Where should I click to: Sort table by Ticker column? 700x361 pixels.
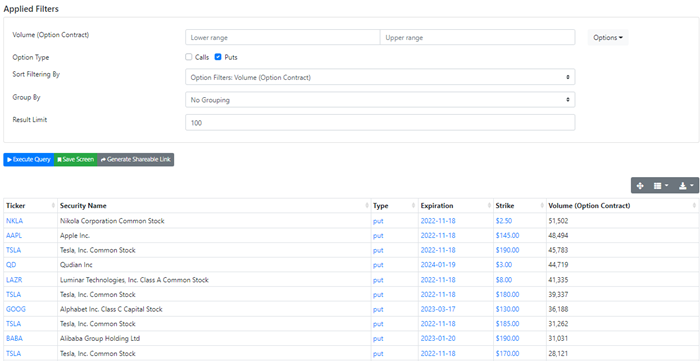point(30,206)
